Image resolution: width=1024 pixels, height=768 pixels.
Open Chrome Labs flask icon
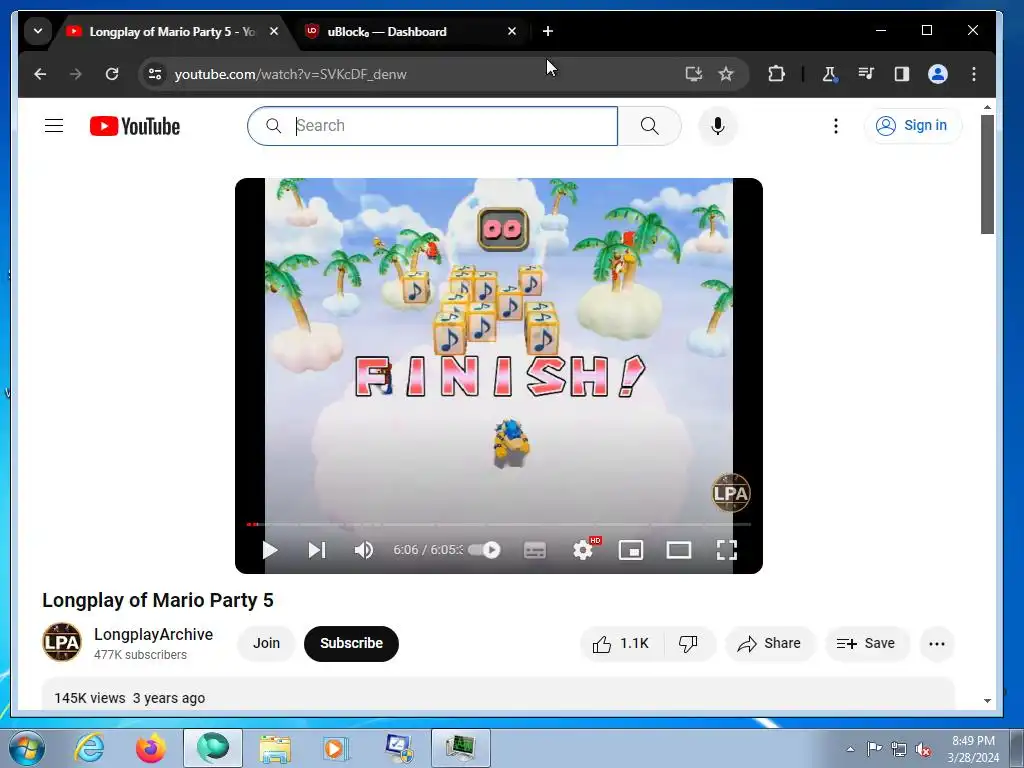pos(829,74)
